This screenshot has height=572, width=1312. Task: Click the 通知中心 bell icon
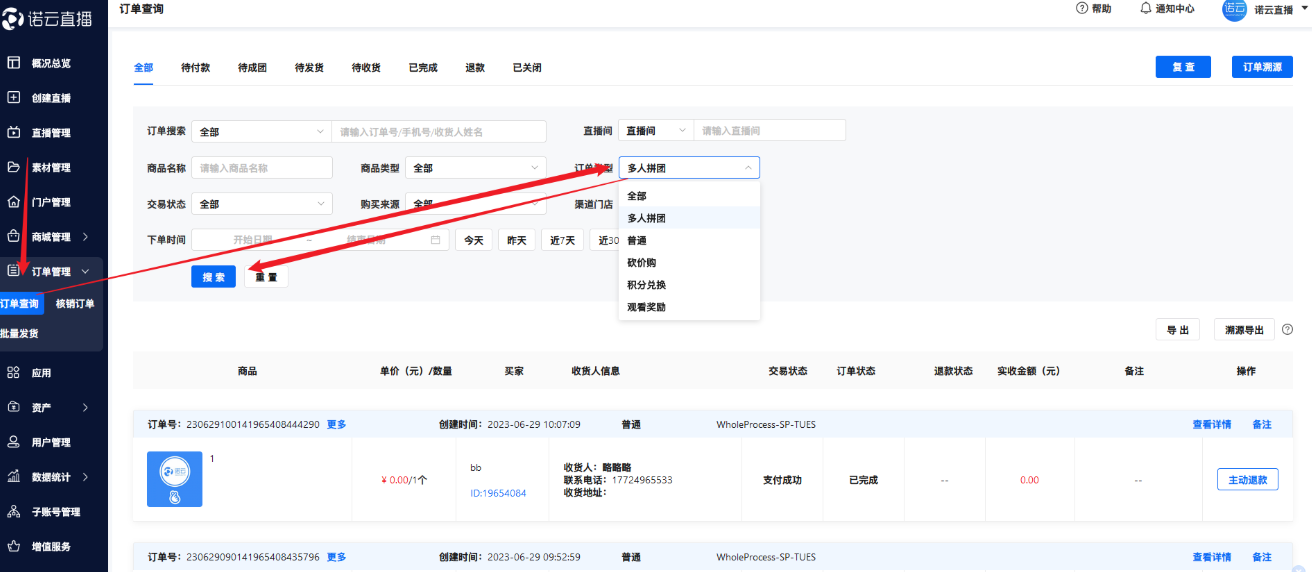click(x=1146, y=8)
